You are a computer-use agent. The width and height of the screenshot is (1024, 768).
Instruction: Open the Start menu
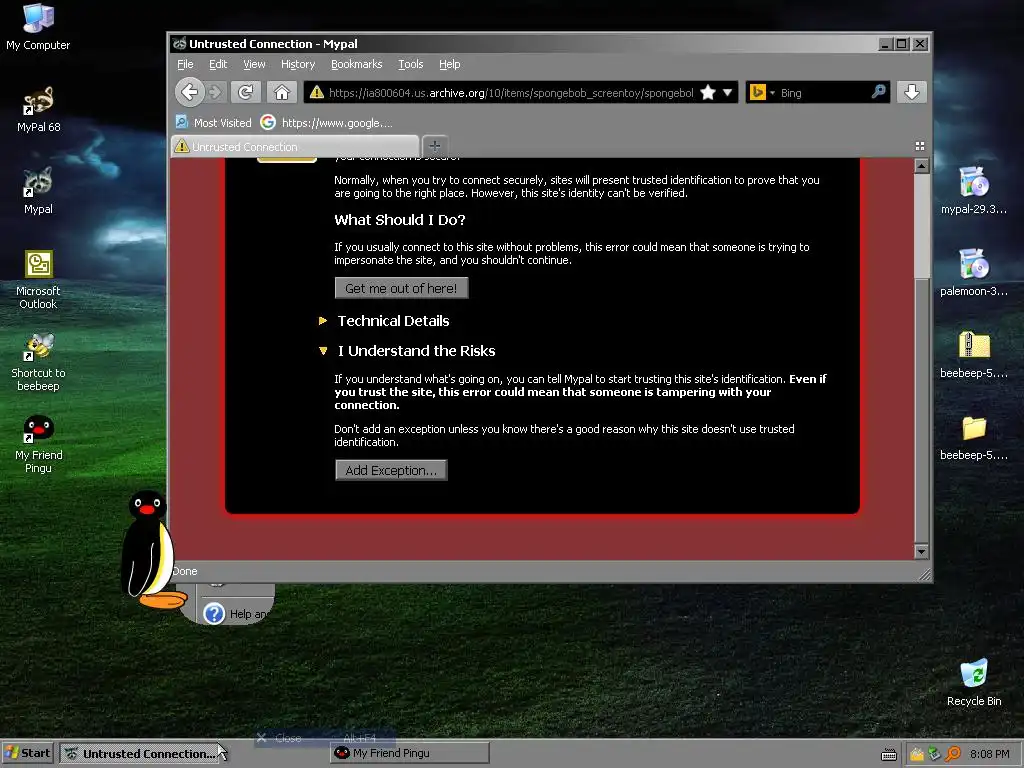28,753
